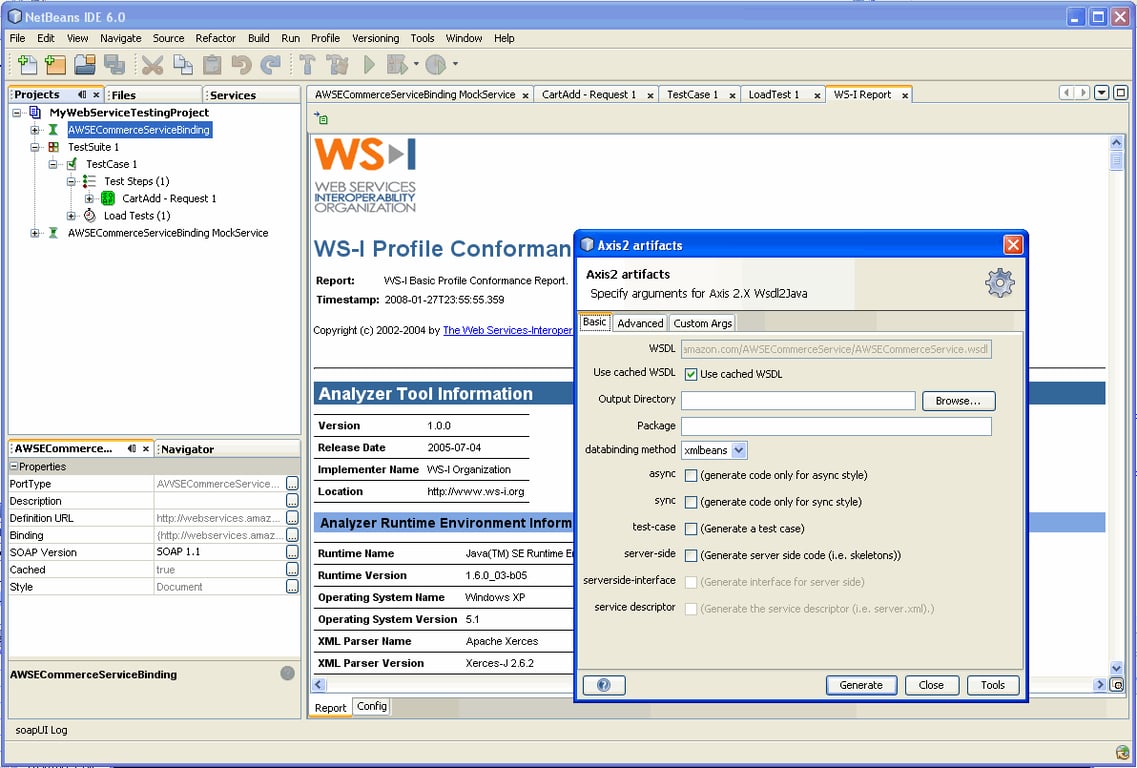Click the Copy toolbar icon
The image size is (1137, 768).
tap(183, 65)
